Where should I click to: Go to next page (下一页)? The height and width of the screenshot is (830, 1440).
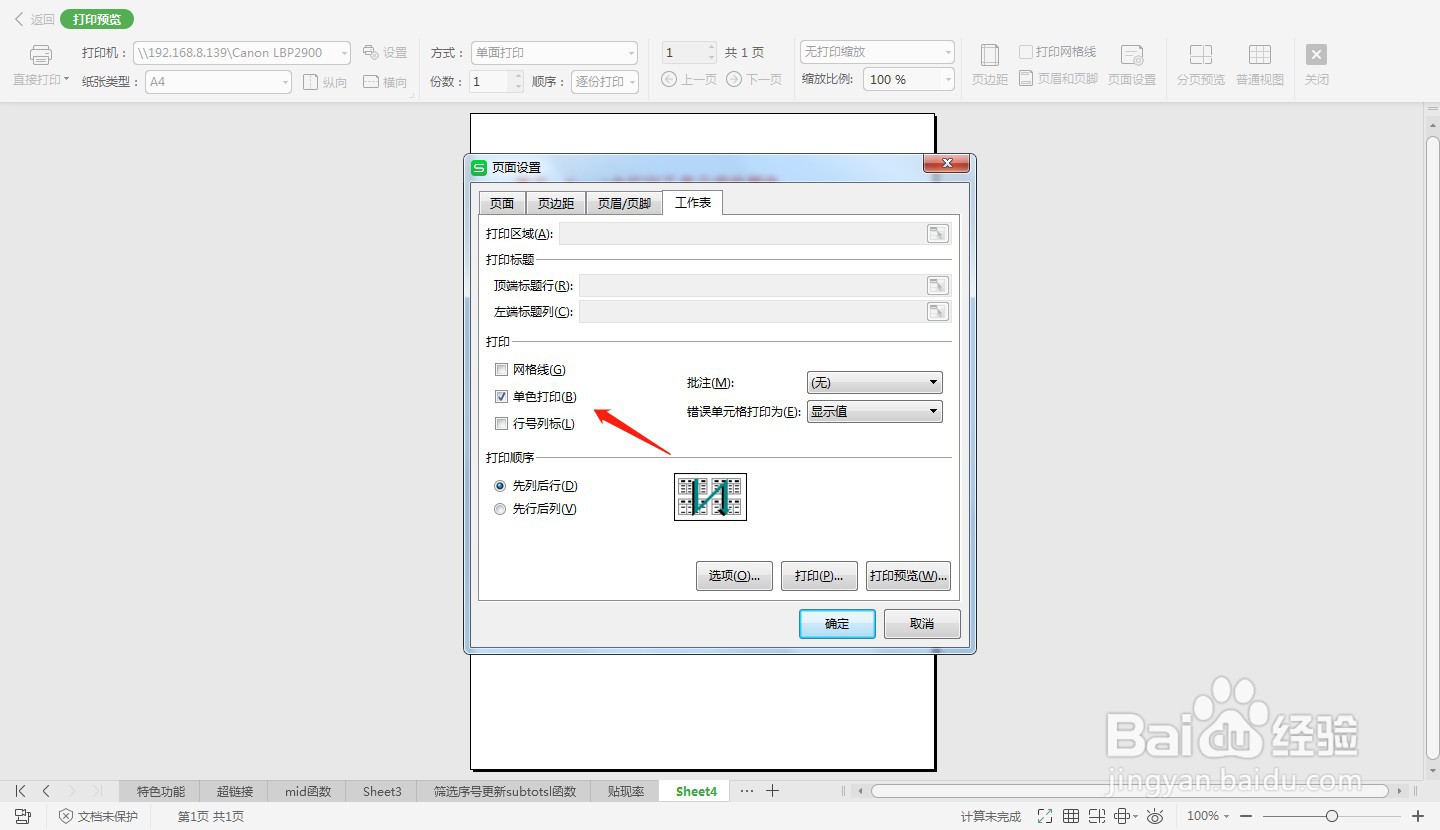tap(754, 79)
